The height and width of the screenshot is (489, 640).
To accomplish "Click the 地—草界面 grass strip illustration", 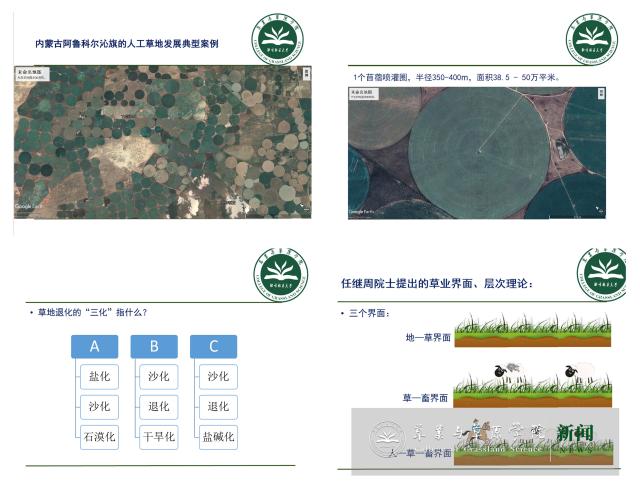I will (533, 332).
